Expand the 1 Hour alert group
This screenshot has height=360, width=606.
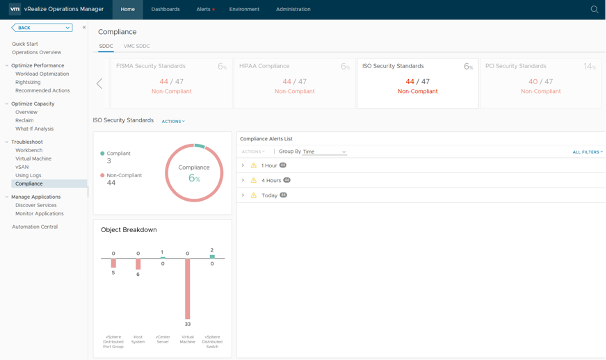243,165
